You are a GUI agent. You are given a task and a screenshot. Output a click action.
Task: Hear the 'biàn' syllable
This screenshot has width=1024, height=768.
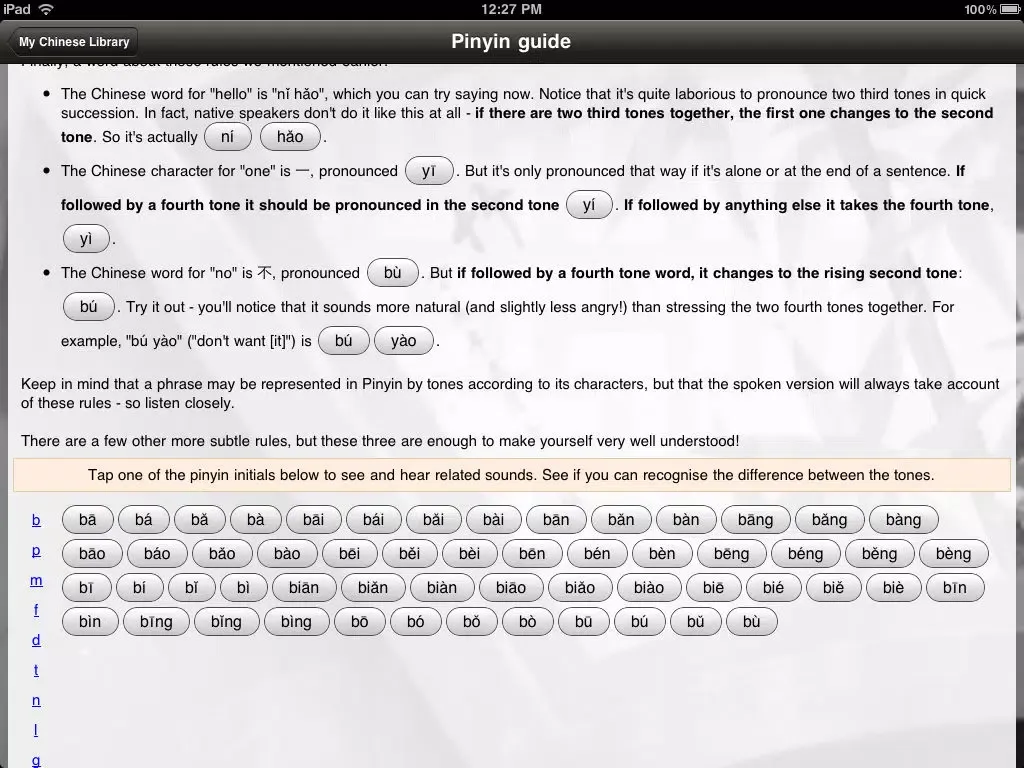point(442,587)
